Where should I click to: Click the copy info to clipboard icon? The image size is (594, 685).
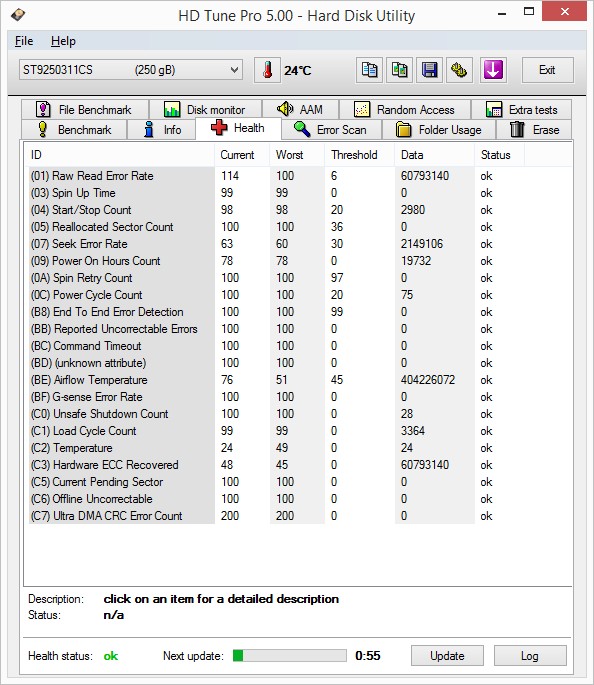pyautogui.click(x=370, y=70)
